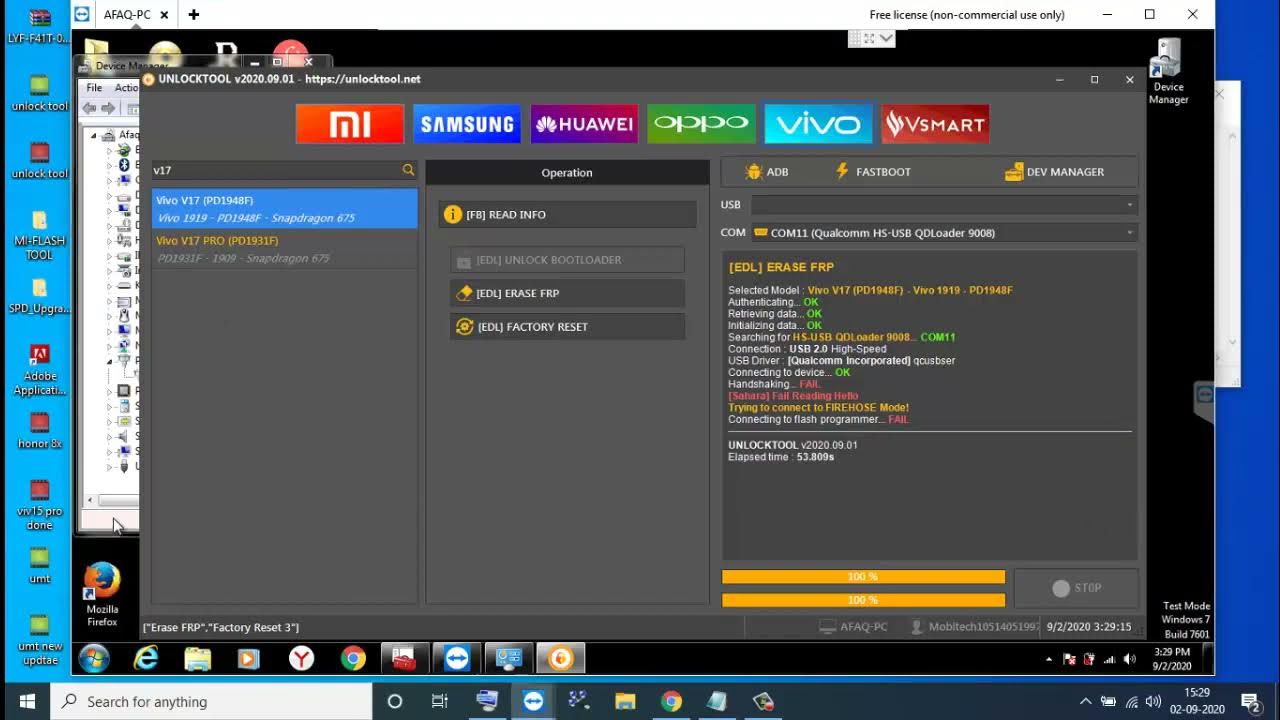Open viv15 pro done desktop icon
Screen dimensions: 1280x720
coord(40,504)
